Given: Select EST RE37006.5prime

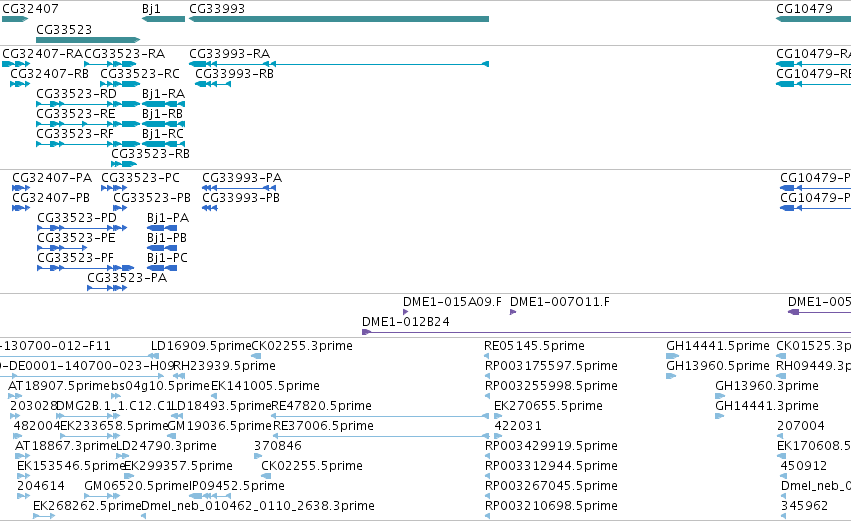Looking at the screenshot, I should 323,426.
